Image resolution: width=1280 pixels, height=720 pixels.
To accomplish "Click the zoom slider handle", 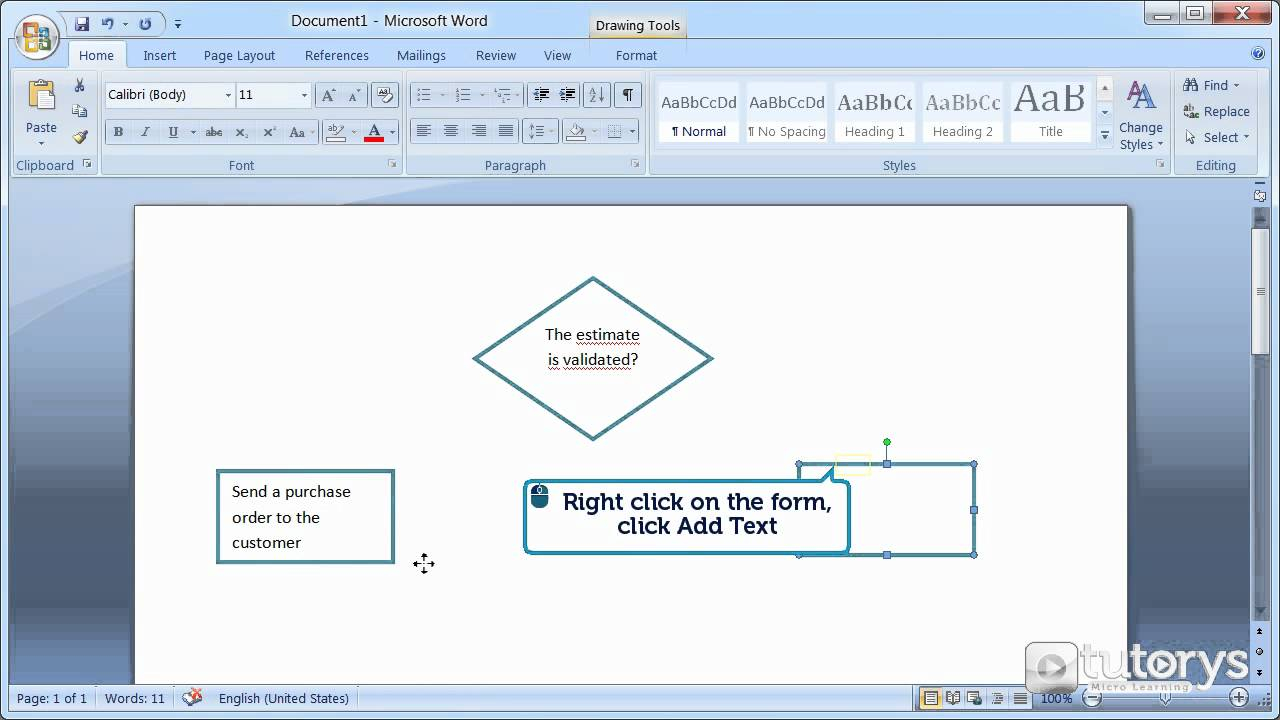I will coord(1165,698).
